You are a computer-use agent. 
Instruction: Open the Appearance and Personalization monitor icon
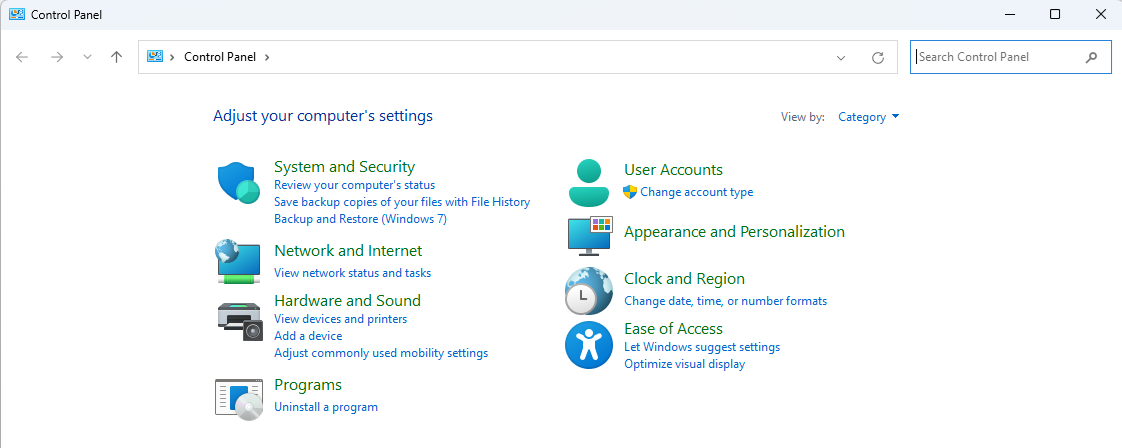coord(590,235)
